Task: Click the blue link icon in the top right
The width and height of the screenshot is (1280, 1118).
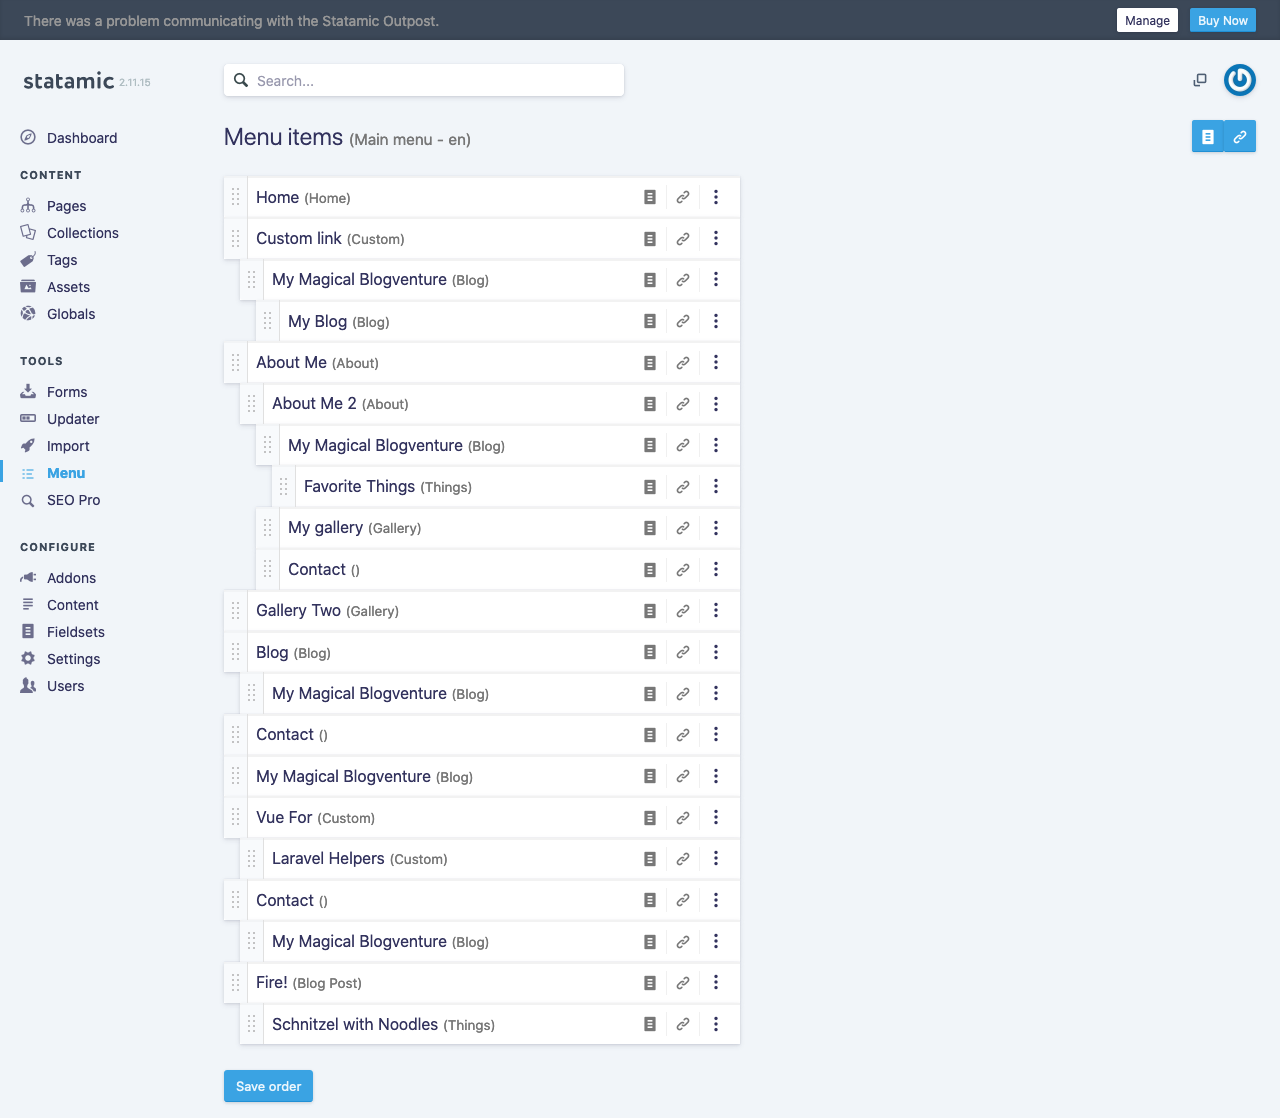Action: point(1240,136)
